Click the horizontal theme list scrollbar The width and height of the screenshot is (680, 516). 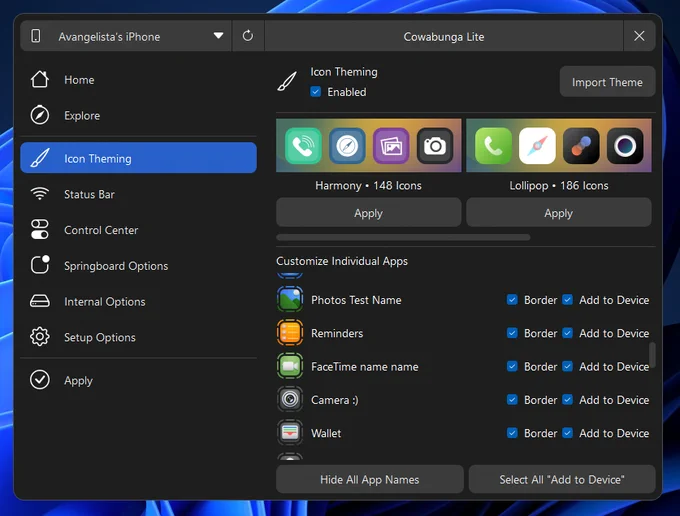point(403,237)
